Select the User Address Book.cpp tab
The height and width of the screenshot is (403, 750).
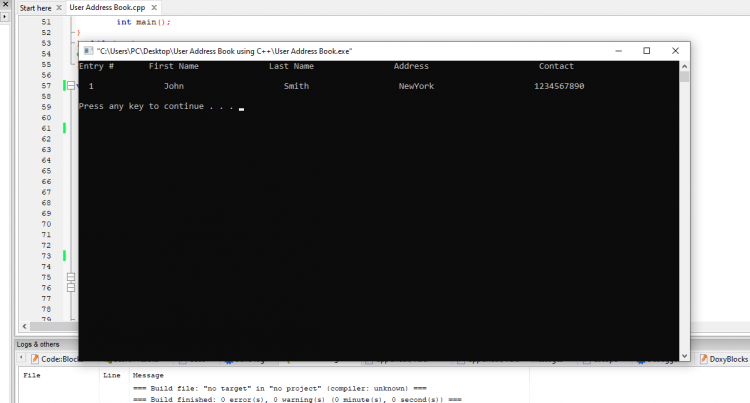[x=107, y=8]
